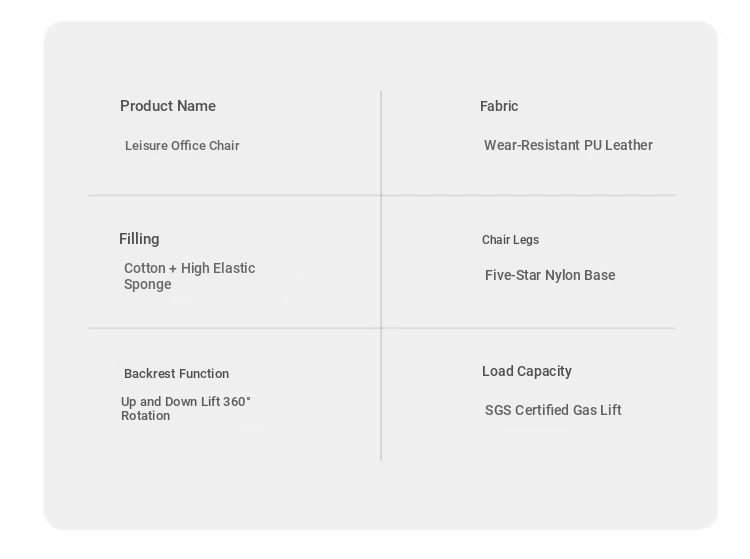This screenshot has width=750, height=559.
Task: Click the word Rotation under Backrest Function
Action: click(145, 416)
